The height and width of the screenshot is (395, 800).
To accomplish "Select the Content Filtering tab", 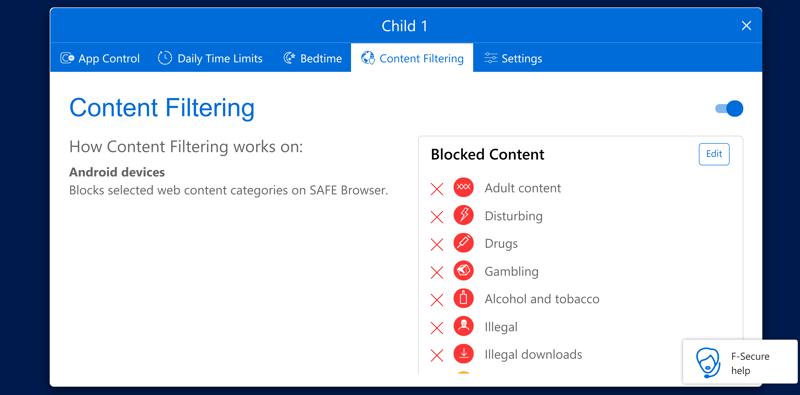I will (412, 58).
